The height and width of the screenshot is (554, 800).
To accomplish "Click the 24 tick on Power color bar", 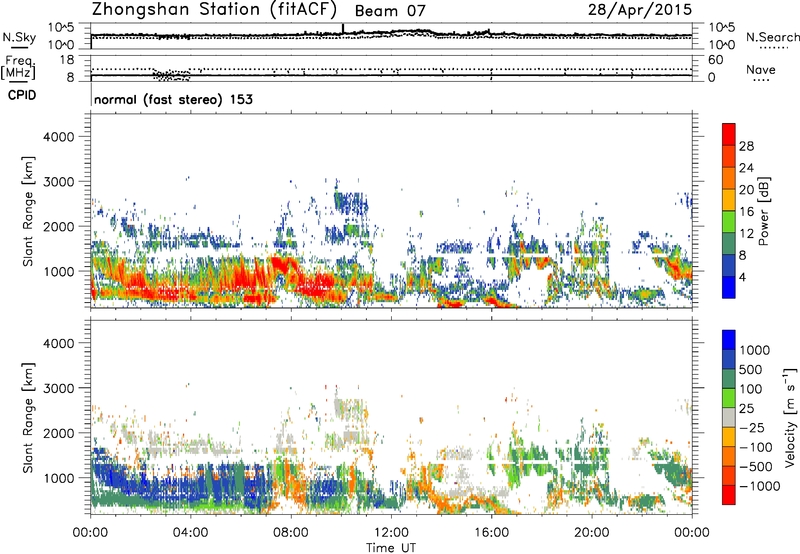I will (746, 168).
